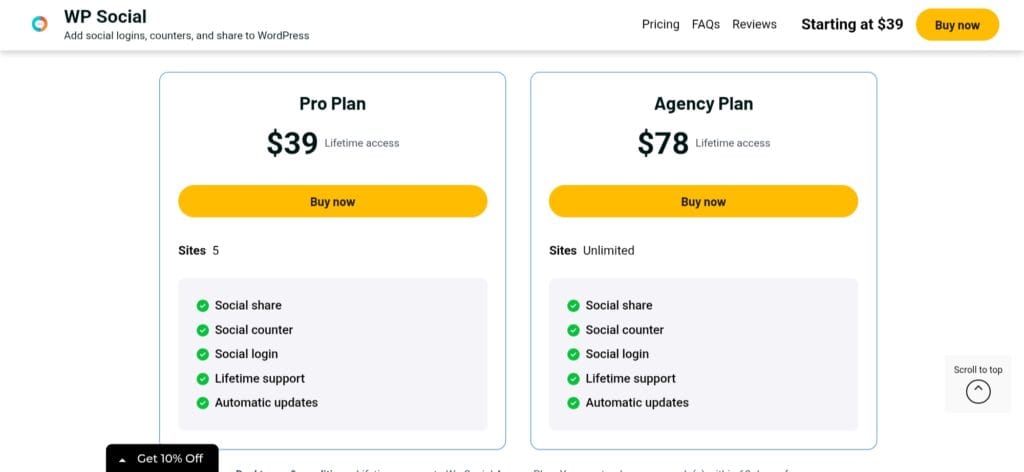The height and width of the screenshot is (472, 1024).
Task: Click the Pro Plan $39 price
Action: (x=292, y=144)
